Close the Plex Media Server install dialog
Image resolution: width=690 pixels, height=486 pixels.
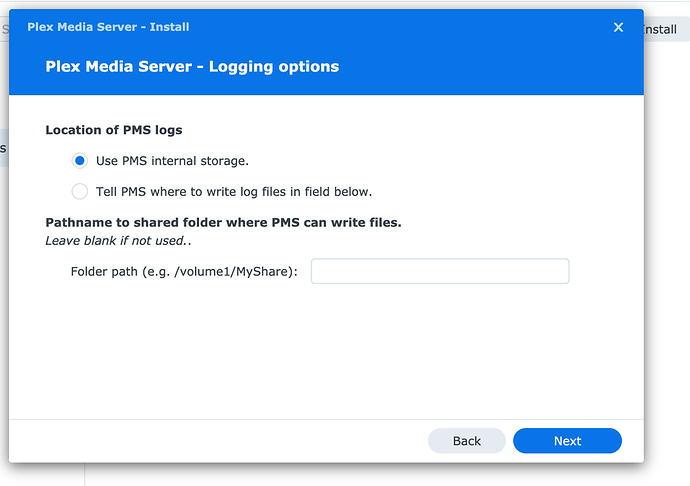[x=618, y=27]
